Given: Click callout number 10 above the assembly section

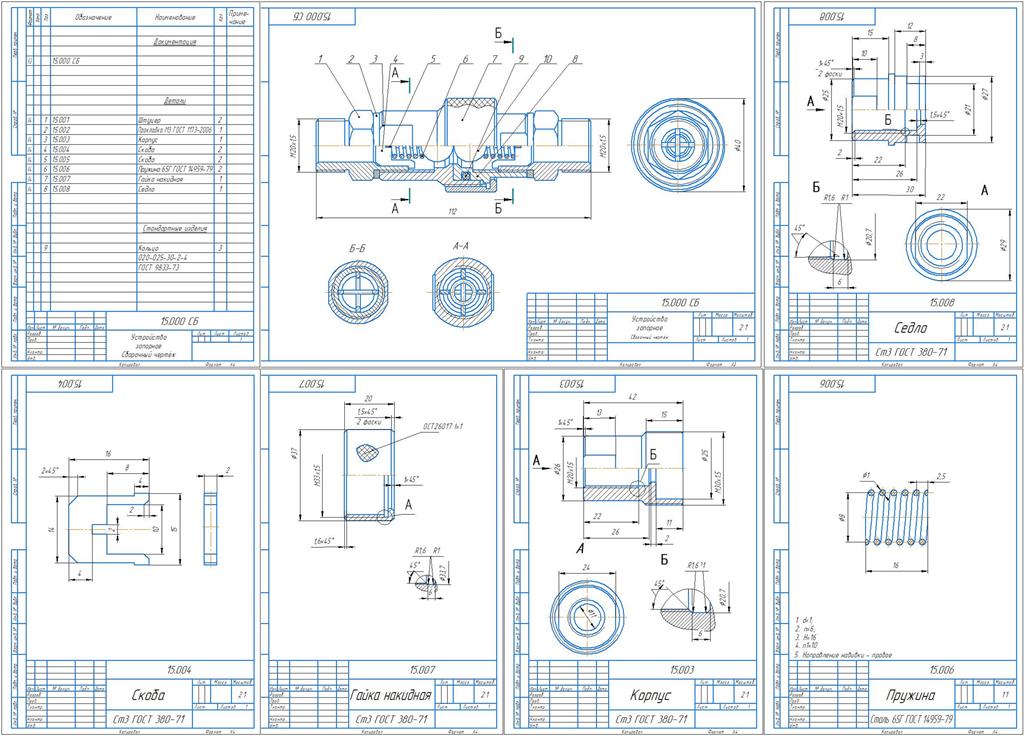Looking at the screenshot, I should point(548,59).
